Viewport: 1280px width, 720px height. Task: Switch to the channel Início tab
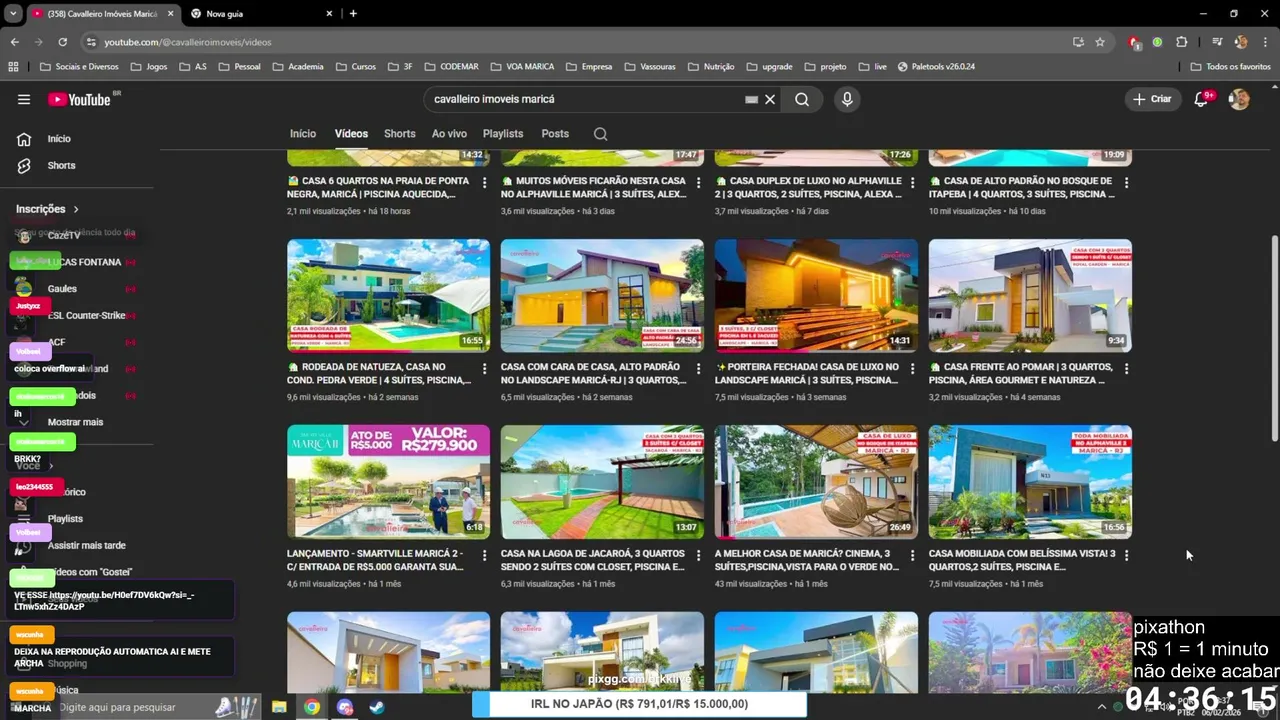303,133
